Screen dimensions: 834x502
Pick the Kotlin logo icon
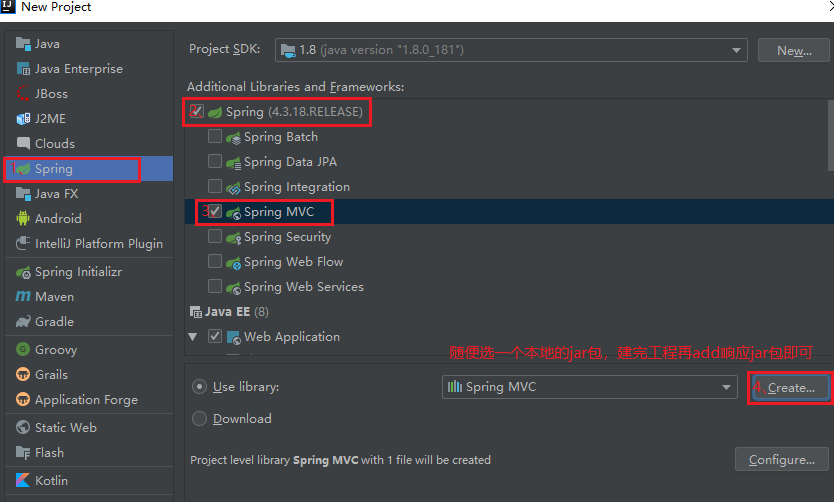click(23, 480)
